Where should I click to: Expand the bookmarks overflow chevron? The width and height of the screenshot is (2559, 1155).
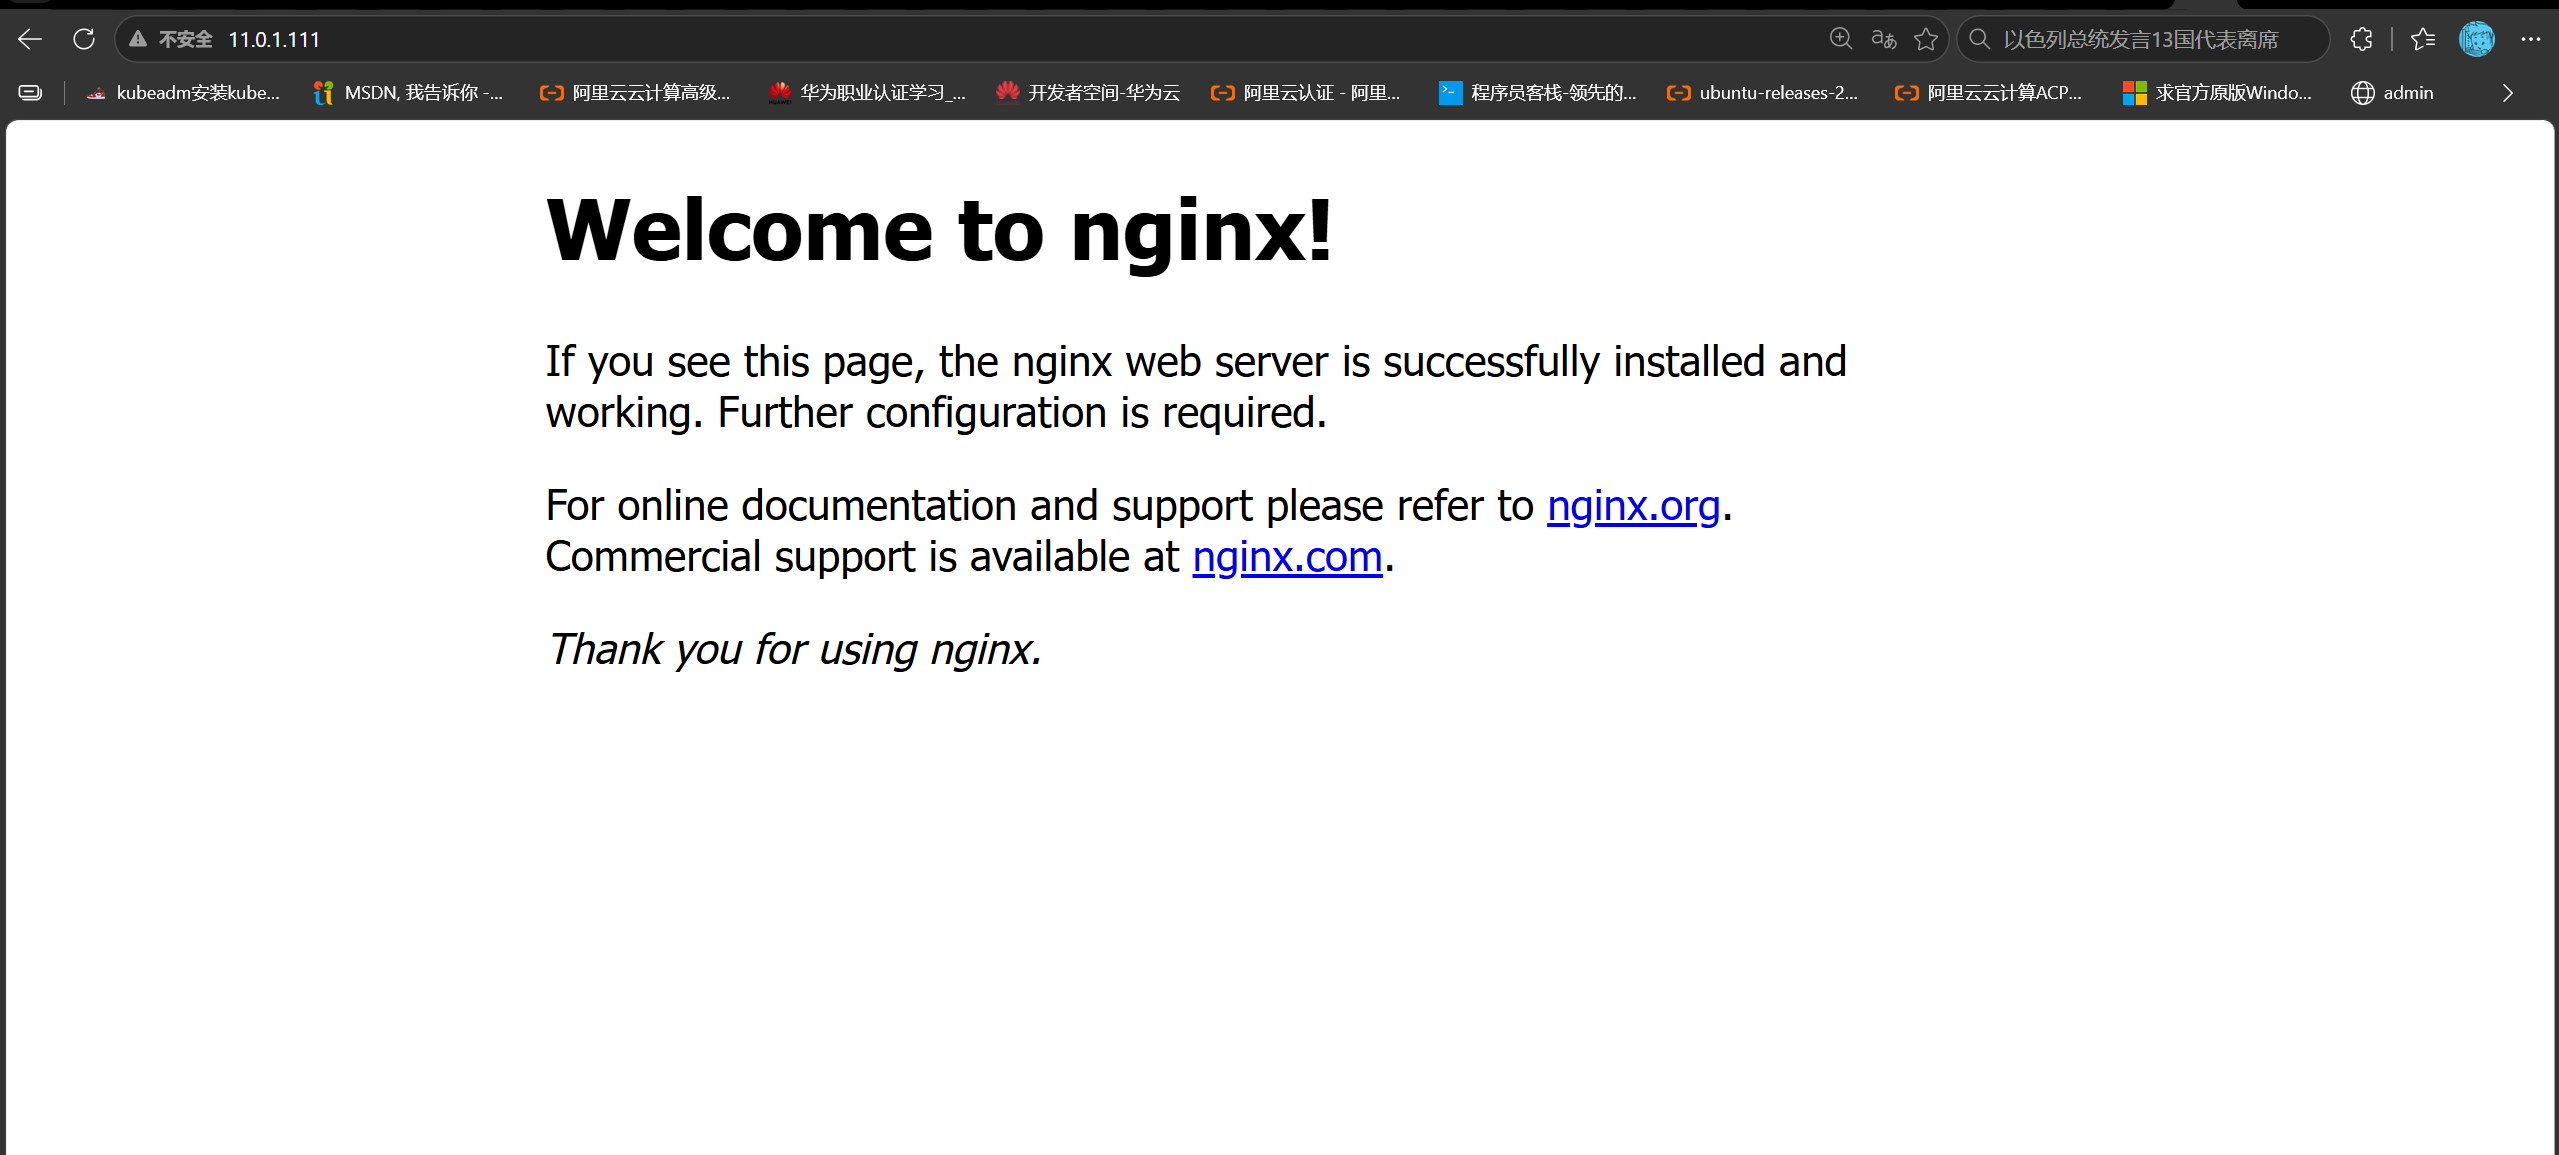pyautogui.click(x=2507, y=93)
